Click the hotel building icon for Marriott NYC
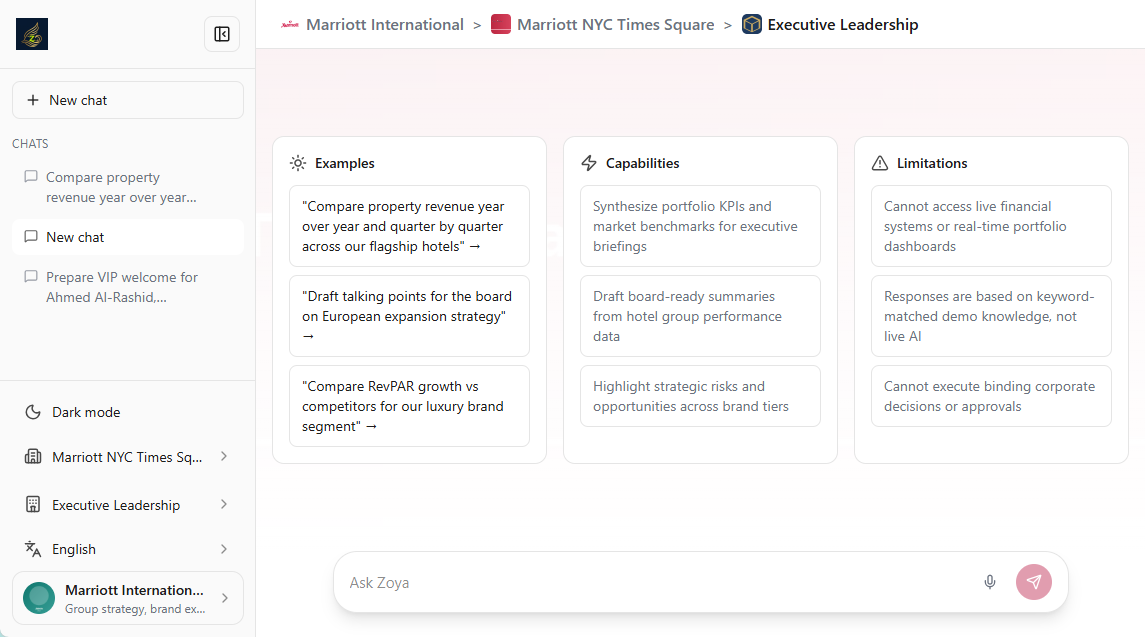 tap(33, 457)
